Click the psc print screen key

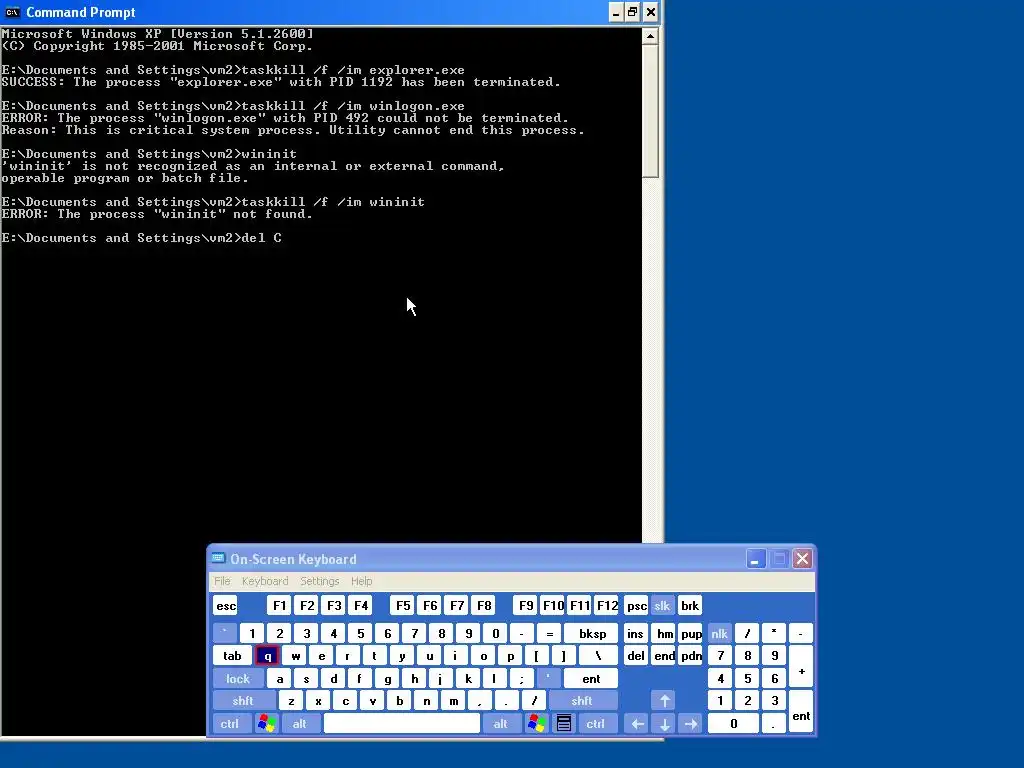[x=637, y=605]
